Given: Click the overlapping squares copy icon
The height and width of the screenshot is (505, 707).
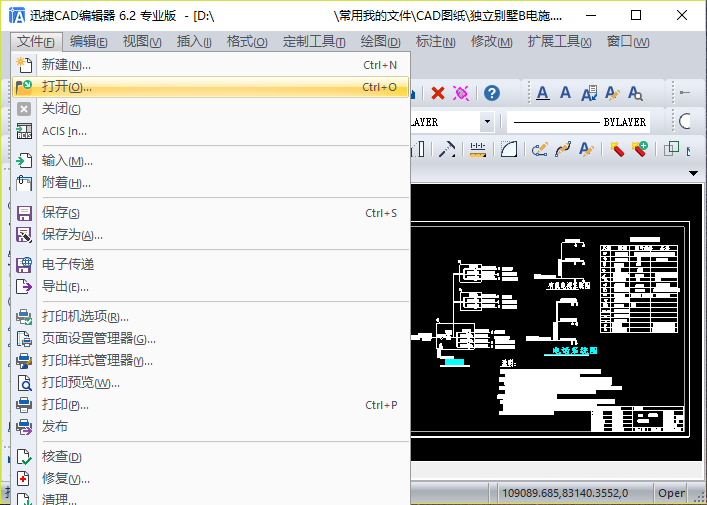Looking at the screenshot, I should [671, 148].
